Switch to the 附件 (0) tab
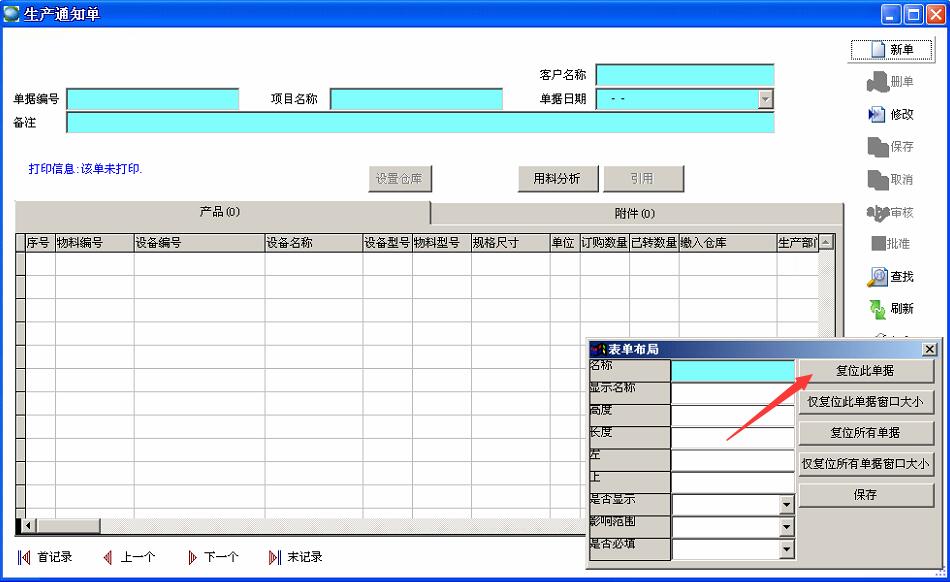This screenshot has height=582, width=950. pos(634,213)
